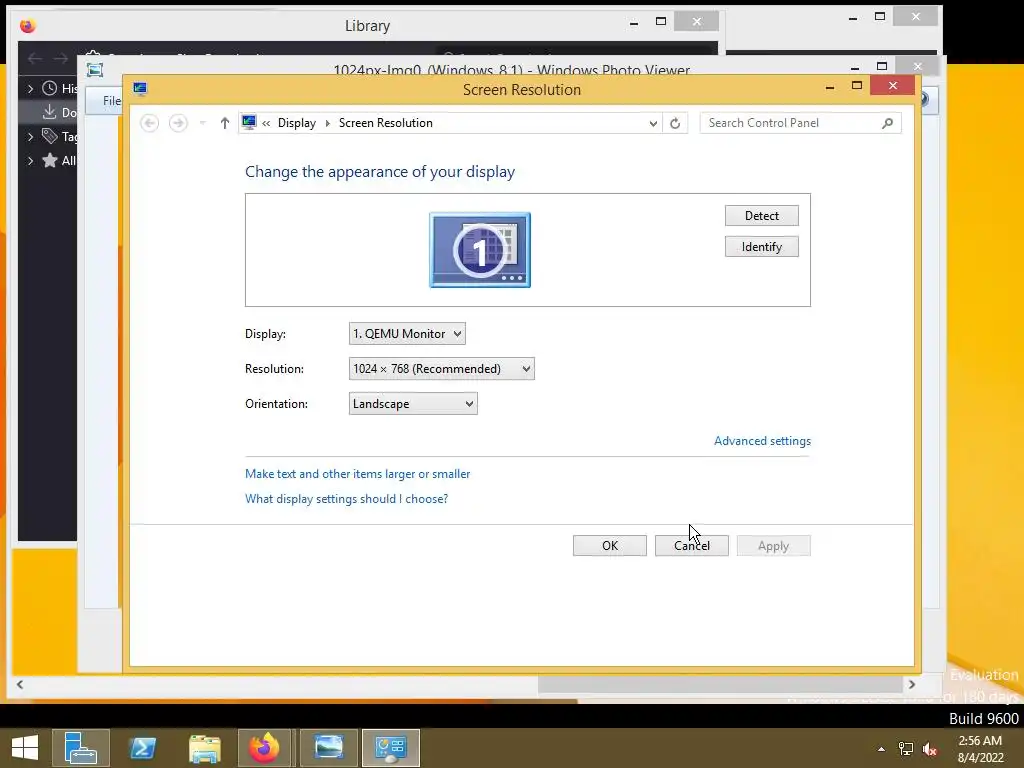
Task: Open Make text and other items larger link
Action: (x=357, y=474)
